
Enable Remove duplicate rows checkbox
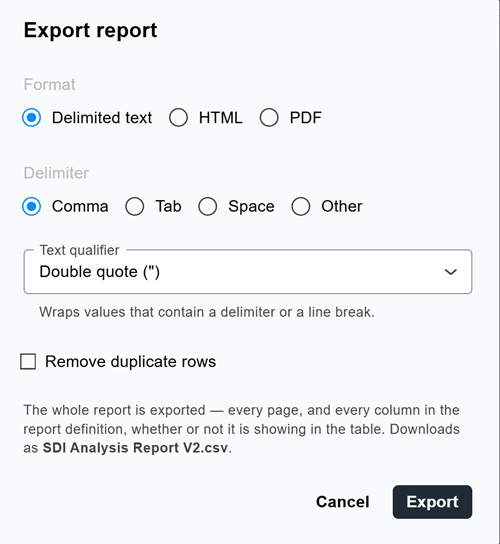(28, 362)
